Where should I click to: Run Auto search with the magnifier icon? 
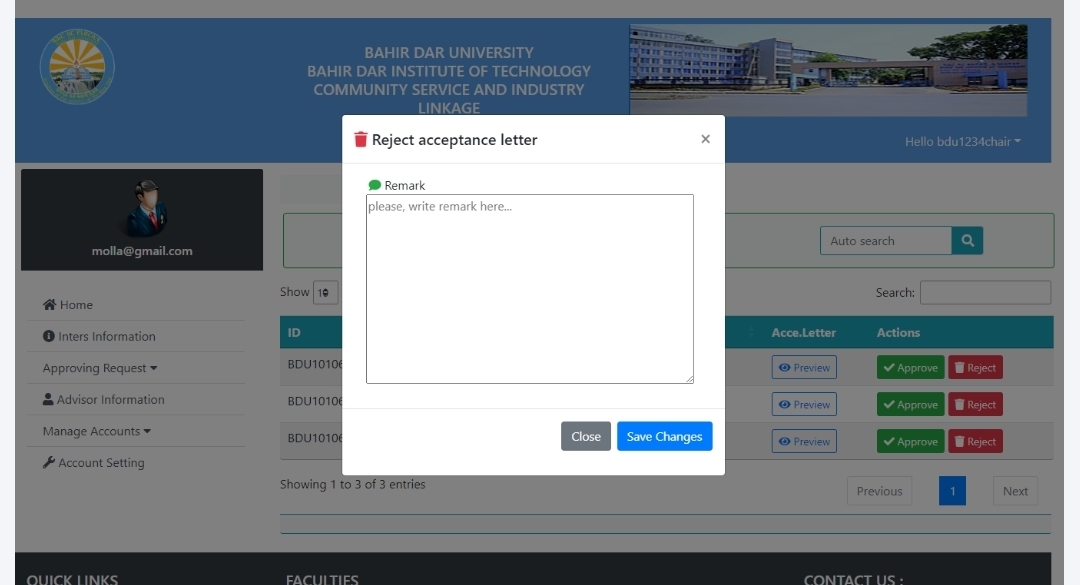[967, 240]
